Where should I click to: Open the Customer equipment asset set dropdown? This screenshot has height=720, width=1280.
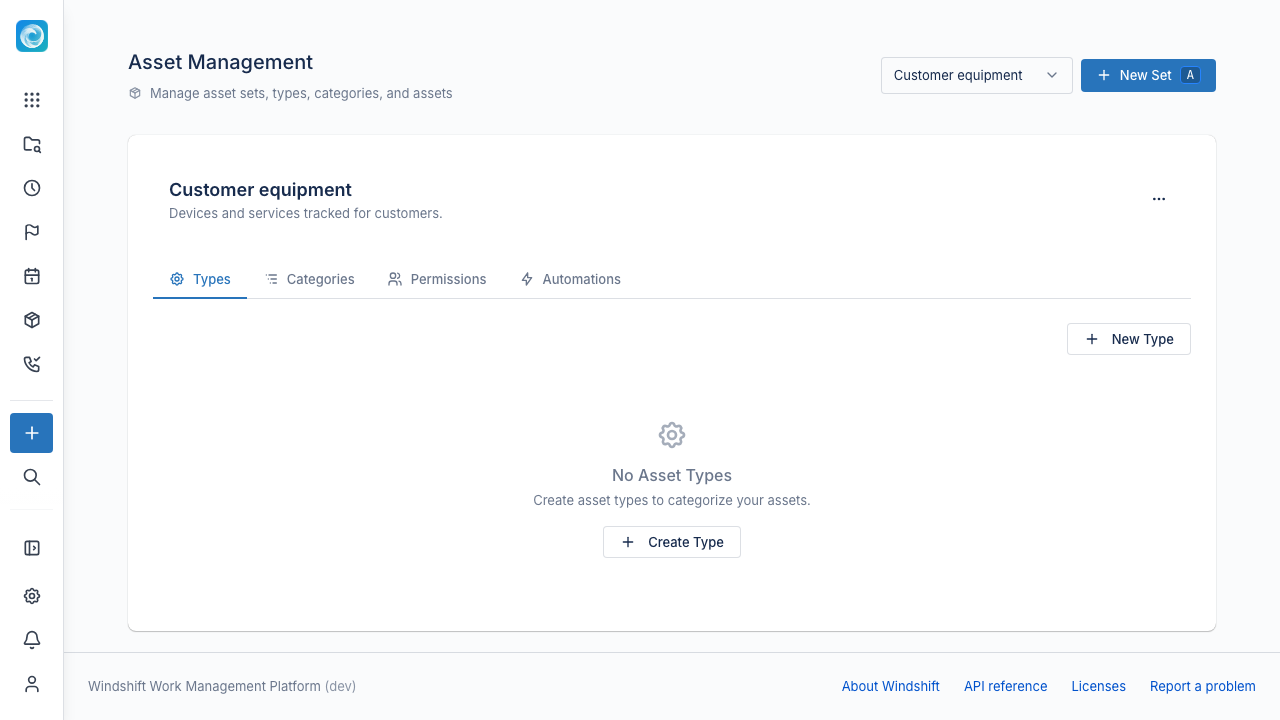(977, 75)
